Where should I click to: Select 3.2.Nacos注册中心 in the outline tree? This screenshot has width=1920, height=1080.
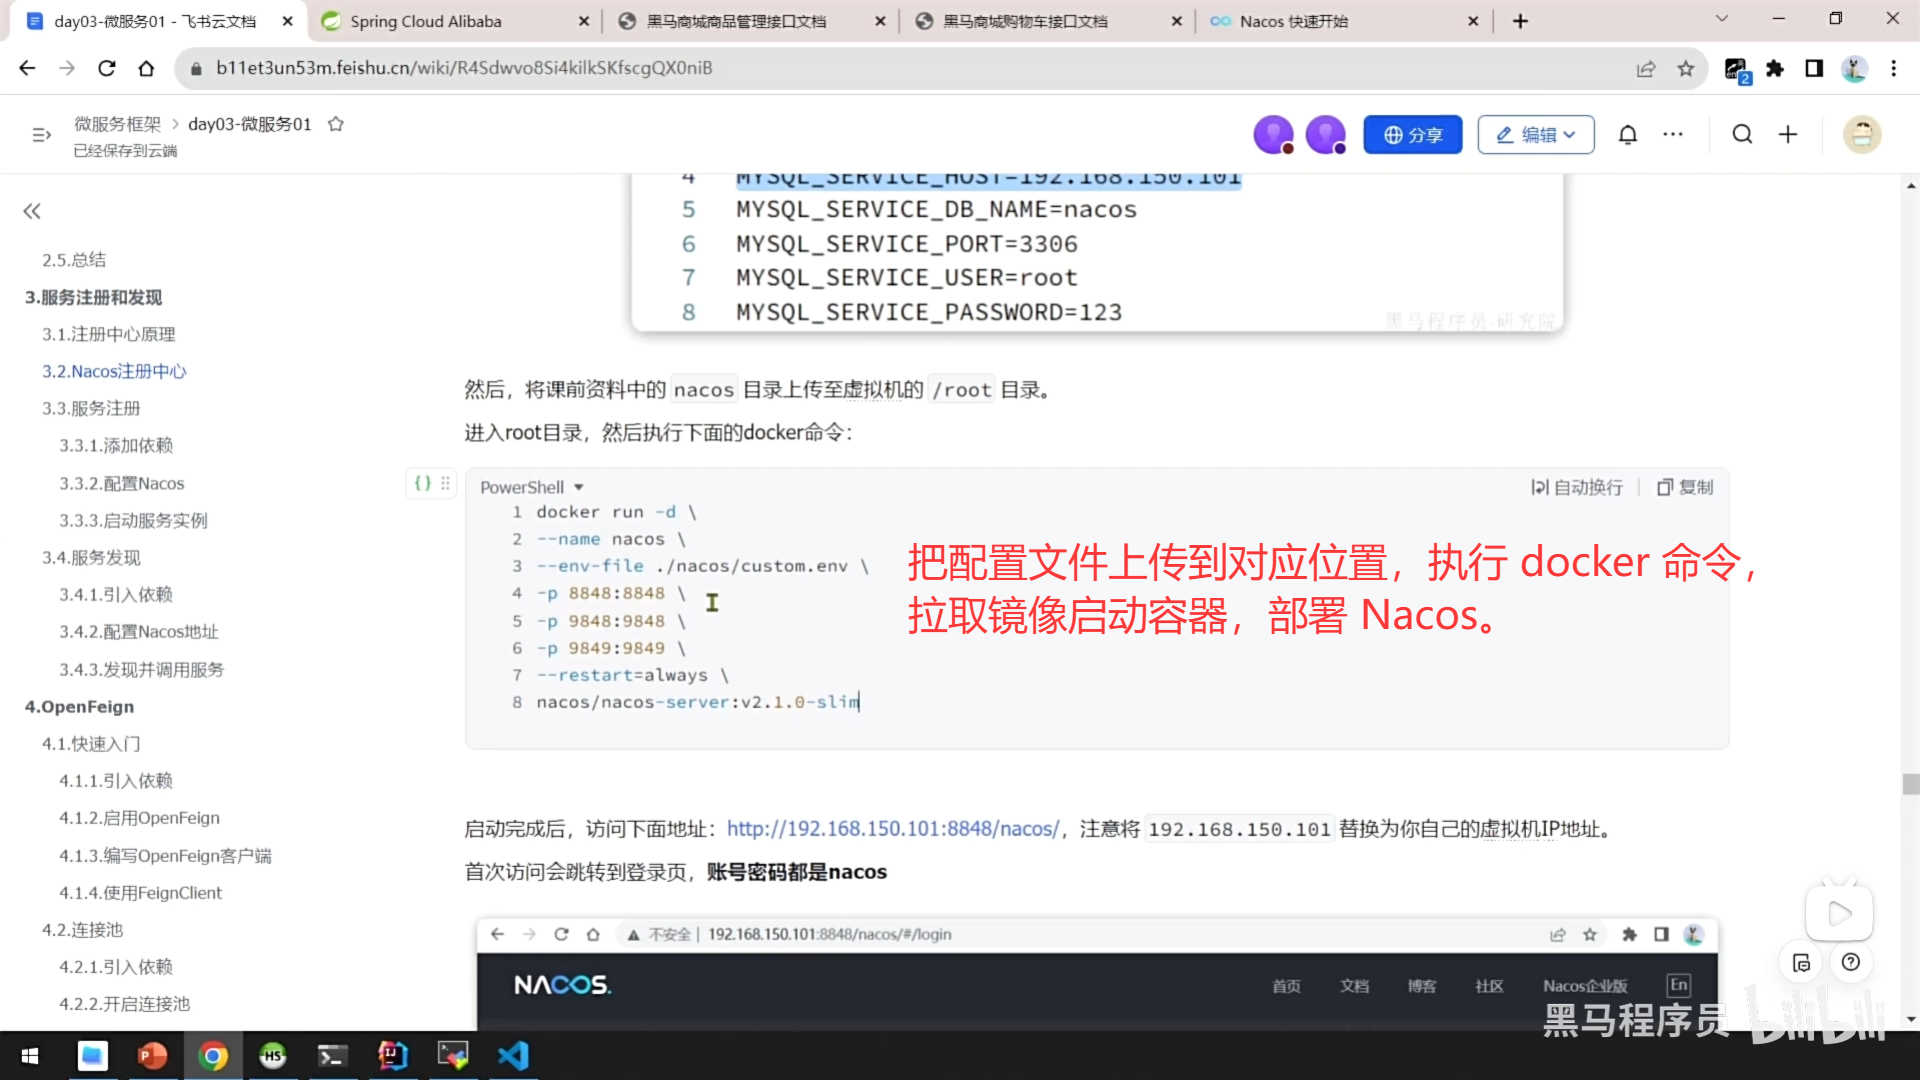click(x=114, y=371)
